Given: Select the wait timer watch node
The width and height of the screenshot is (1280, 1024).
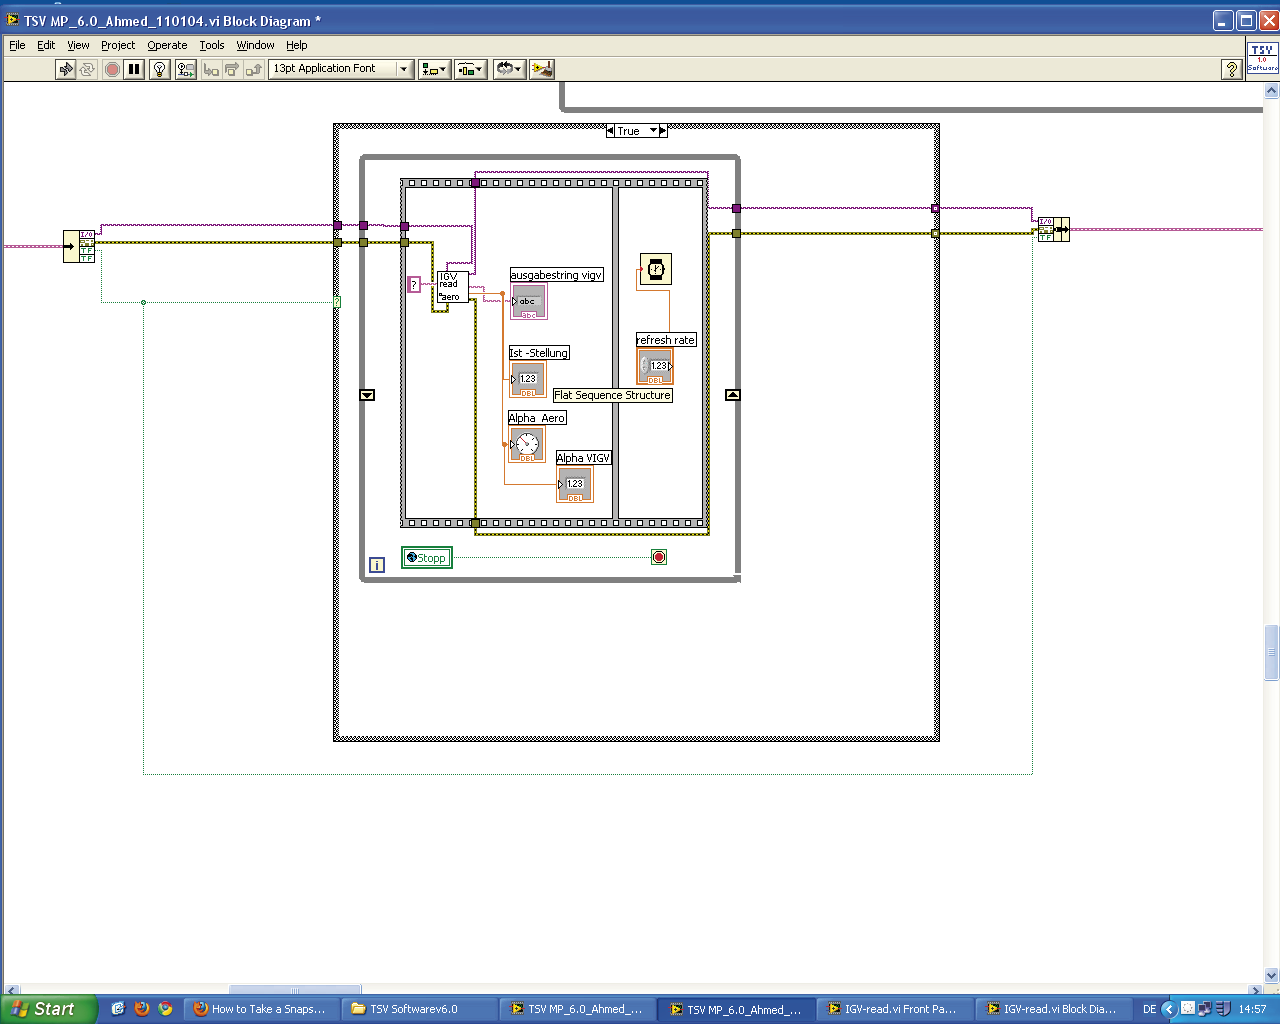Looking at the screenshot, I should [x=655, y=269].
